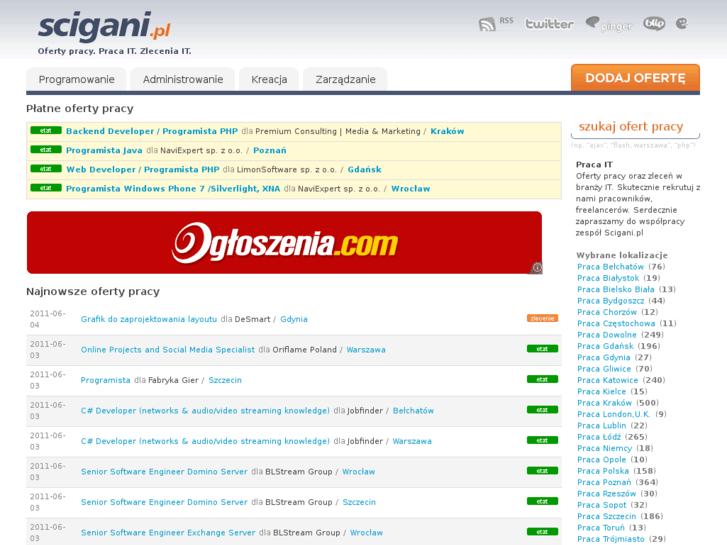Click Praca Sopot location link
This screenshot has height=545, width=727.
pyautogui.click(x=601, y=506)
